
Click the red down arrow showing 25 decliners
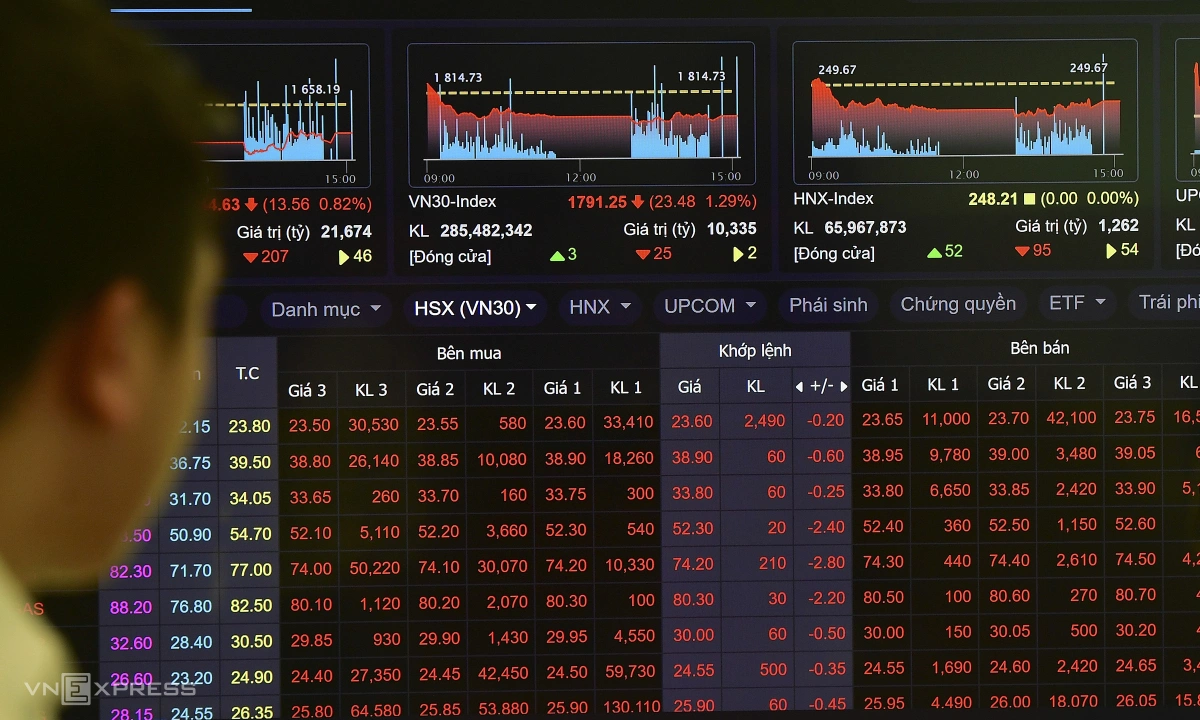[643, 255]
